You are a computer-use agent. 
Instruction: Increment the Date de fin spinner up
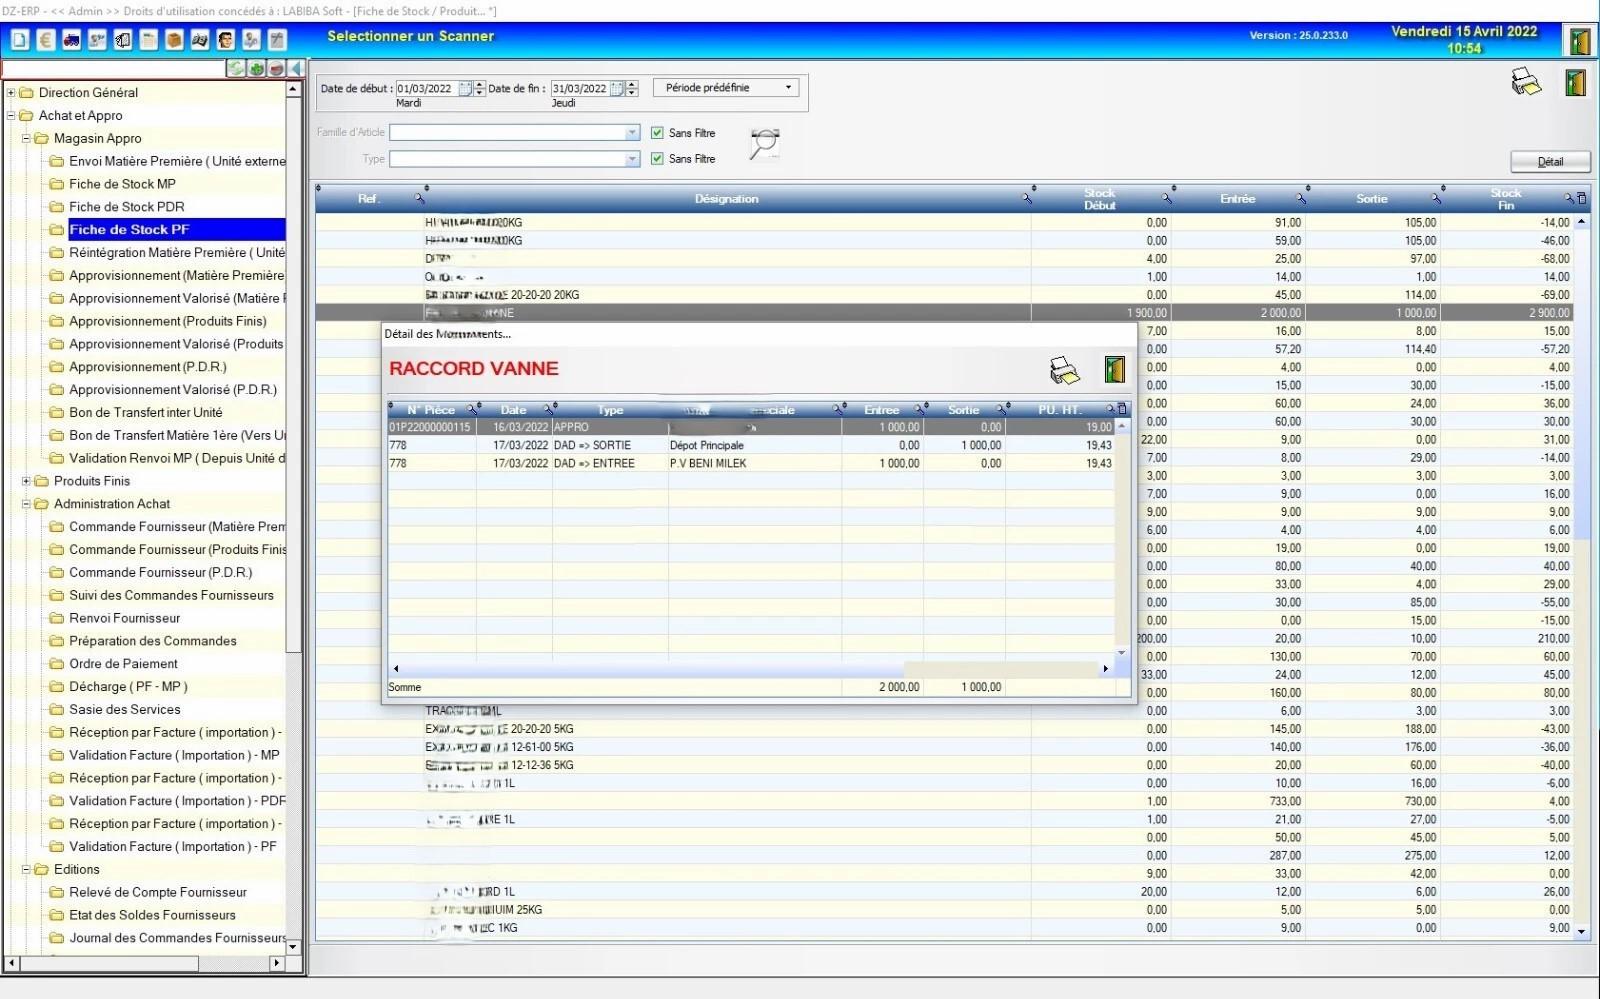point(632,84)
